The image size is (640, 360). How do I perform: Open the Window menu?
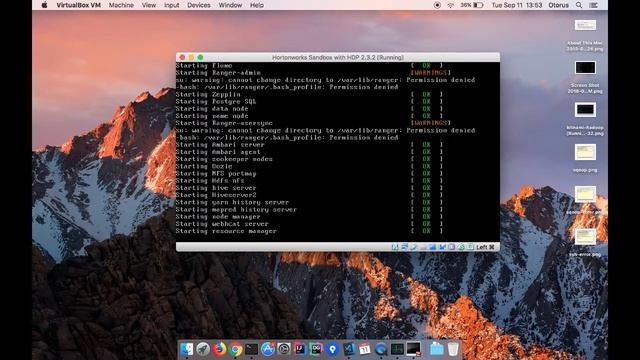230,5
